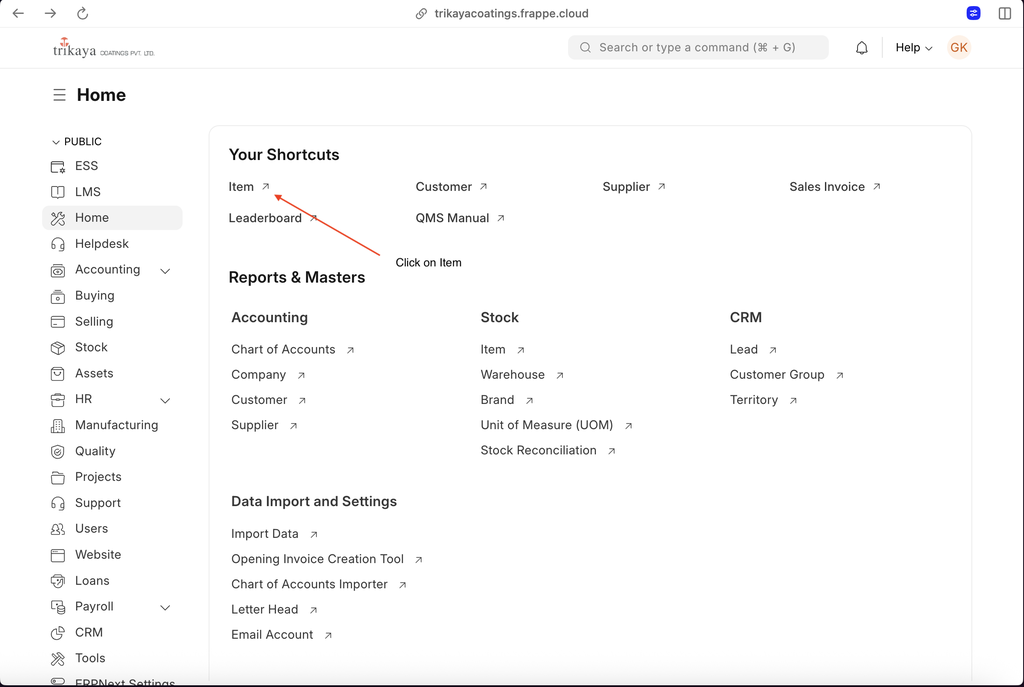The height and width of the screenshot is (687, 1024).
Task: Click the Stock box icon
Action: [58, 348]
